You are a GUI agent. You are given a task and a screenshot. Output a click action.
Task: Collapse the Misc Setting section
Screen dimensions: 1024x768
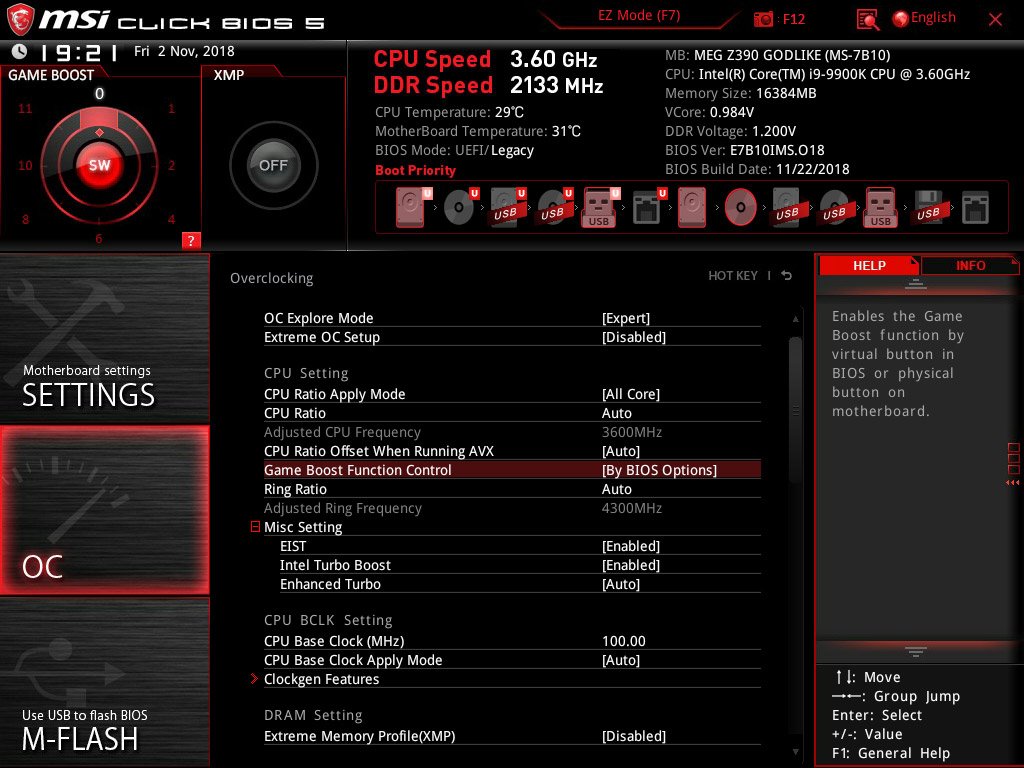[256, 527]
